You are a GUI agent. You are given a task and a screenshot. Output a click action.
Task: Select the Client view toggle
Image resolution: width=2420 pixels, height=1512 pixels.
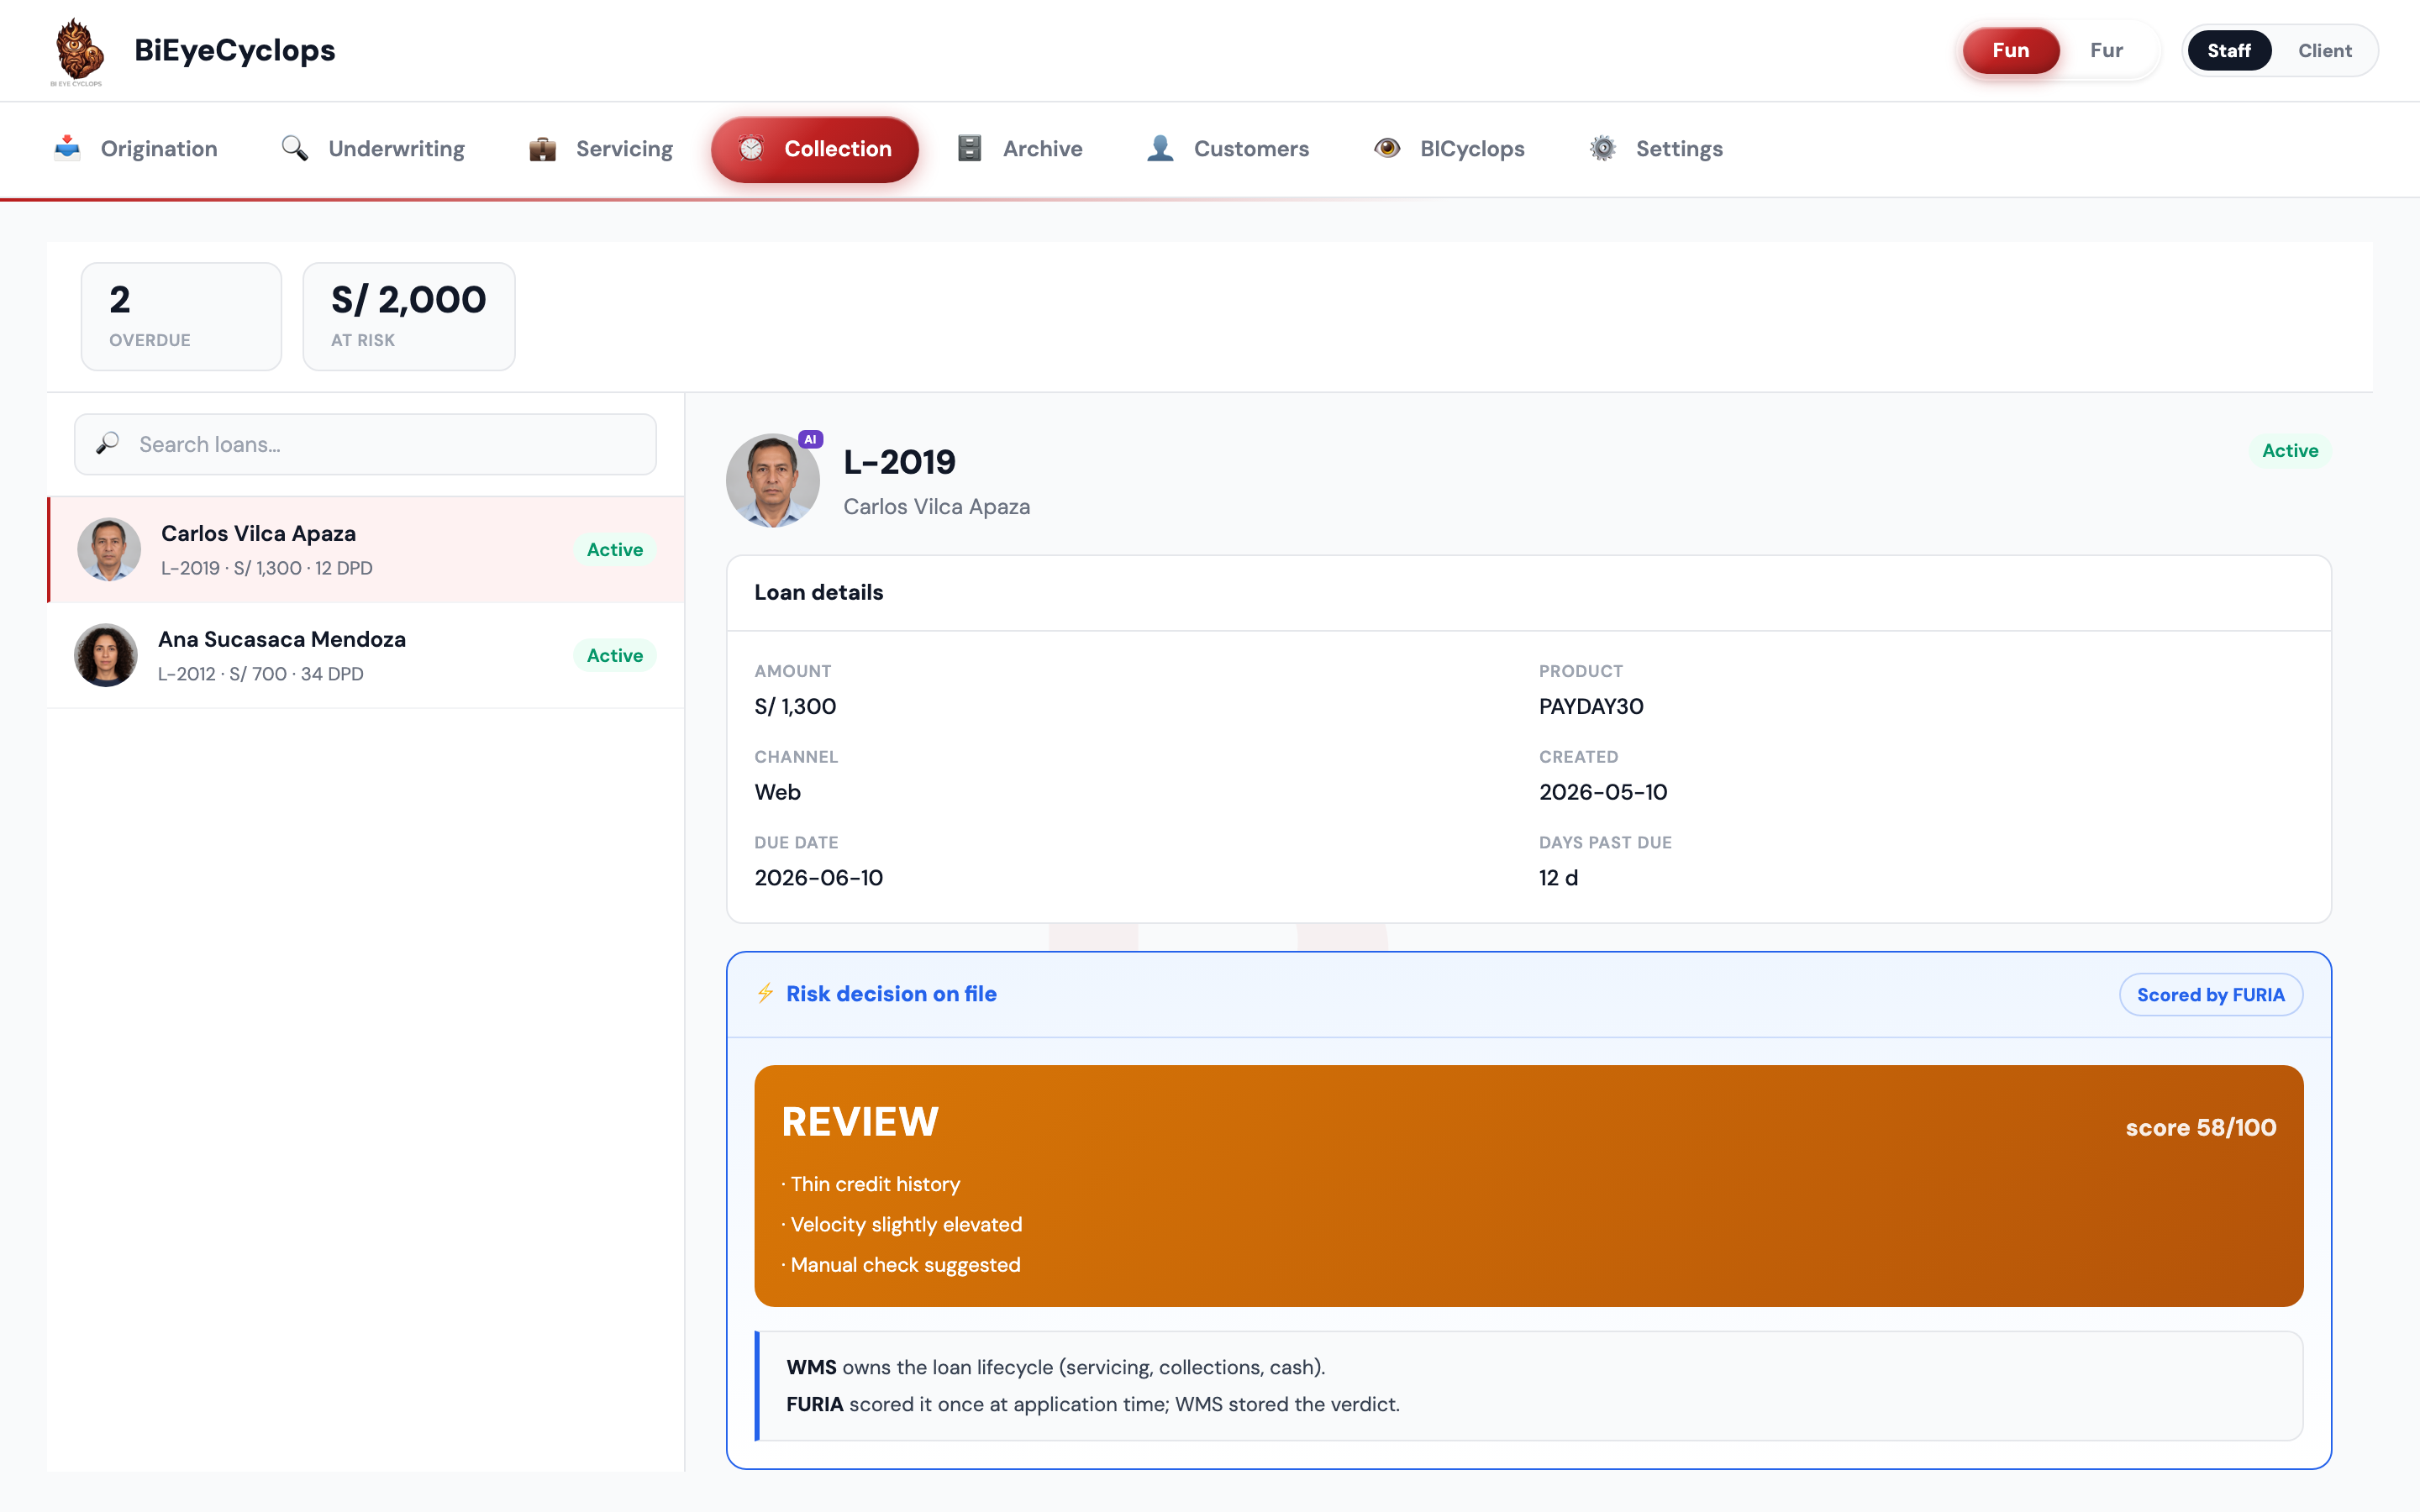tap(2324, 50)
